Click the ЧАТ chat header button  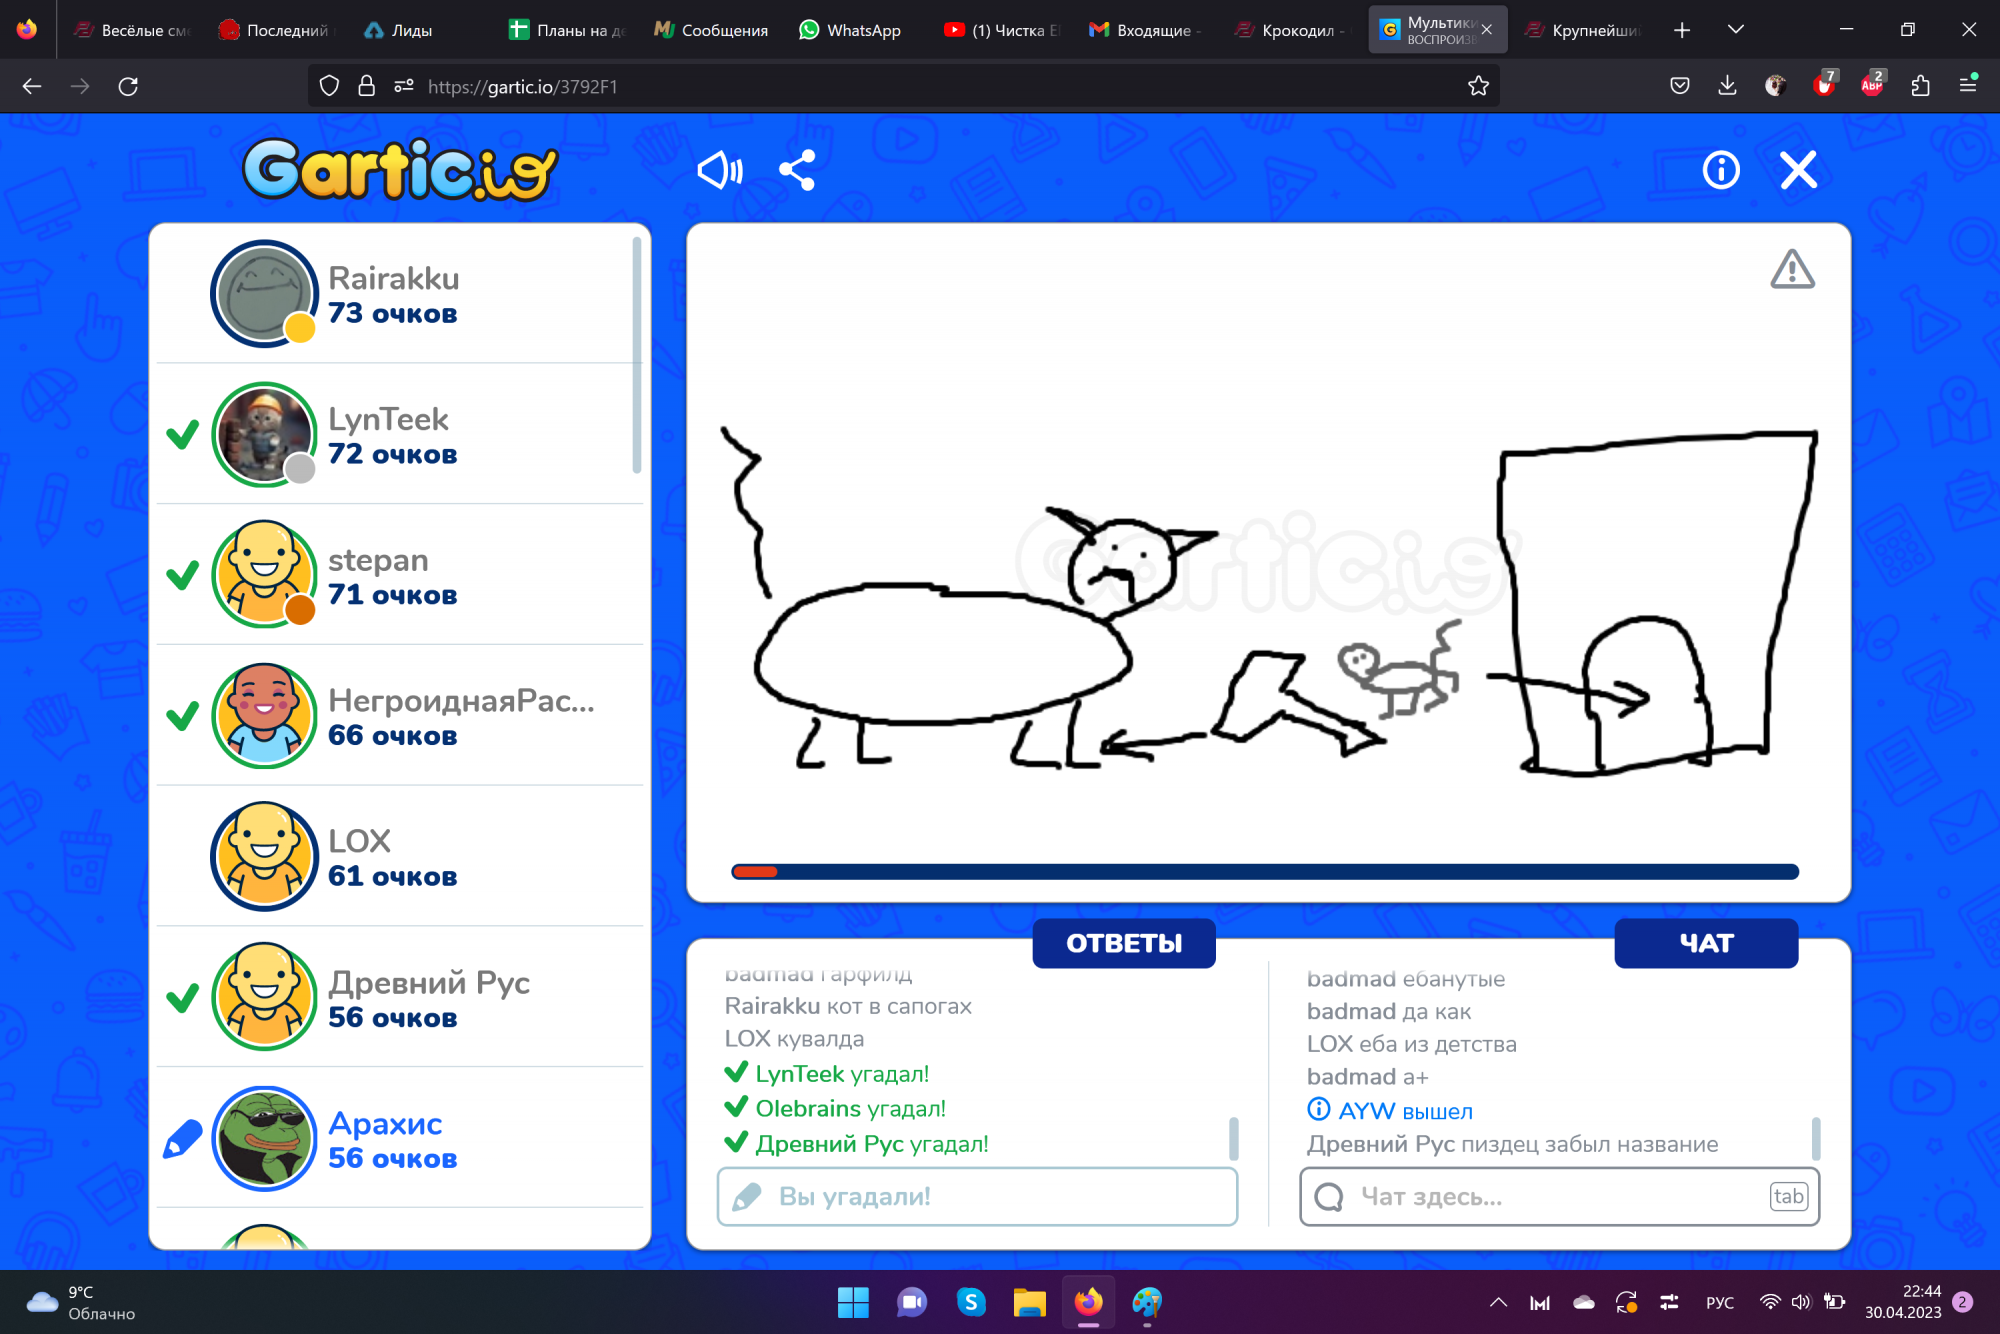(1706, 943)
